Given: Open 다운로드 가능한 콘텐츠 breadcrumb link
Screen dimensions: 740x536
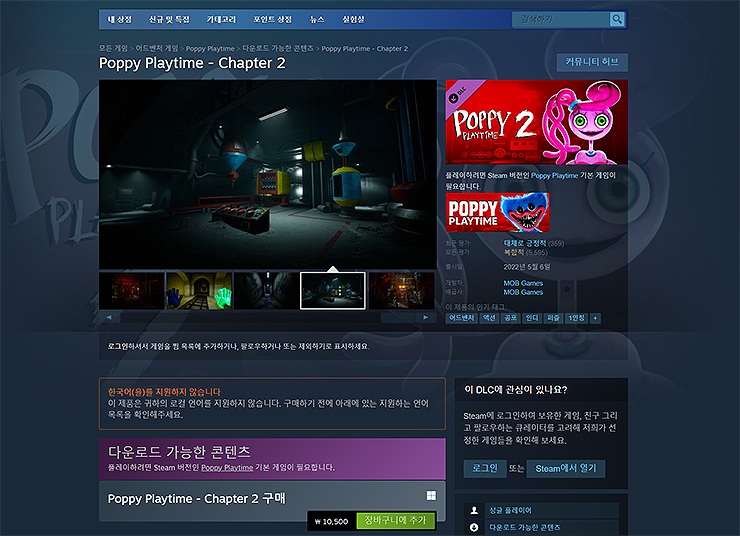Looking at the screenshot, I should (x=278, y=48).
